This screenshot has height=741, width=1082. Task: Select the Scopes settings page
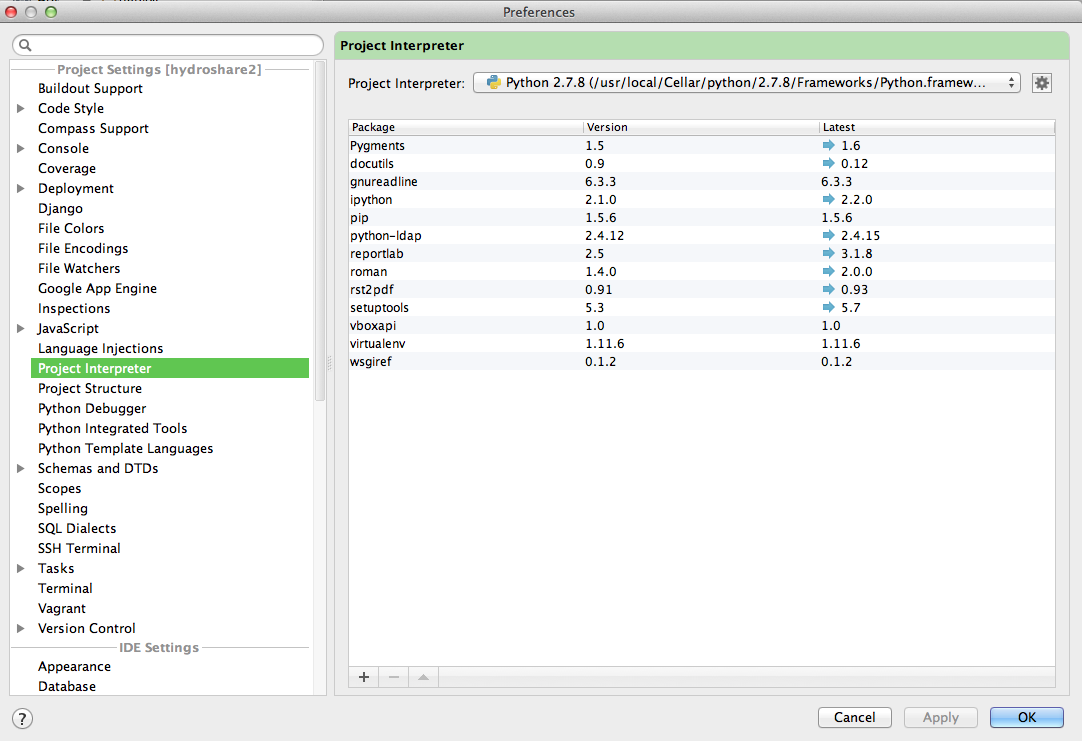pyautogui.click(x=59, y=488)
